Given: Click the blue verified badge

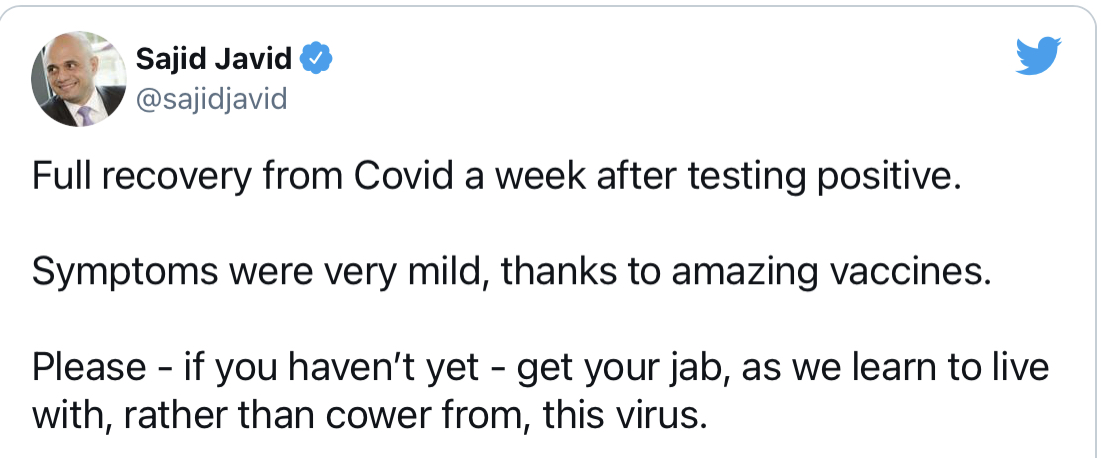Looking at the screenshot, I should [x=316, y=60].
